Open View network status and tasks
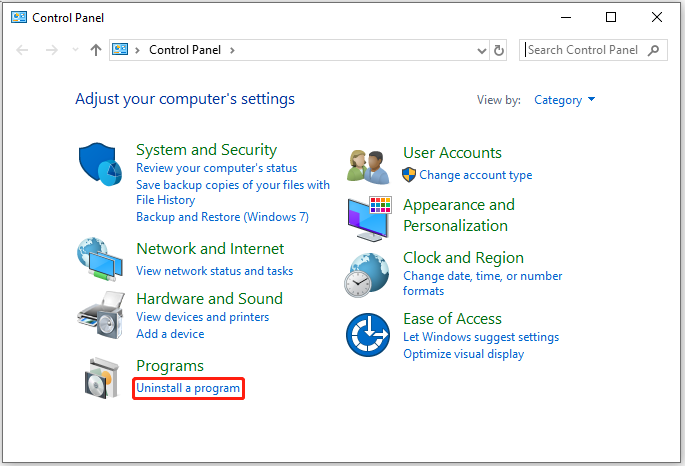685x466 pixels. [x=214, y=271]
